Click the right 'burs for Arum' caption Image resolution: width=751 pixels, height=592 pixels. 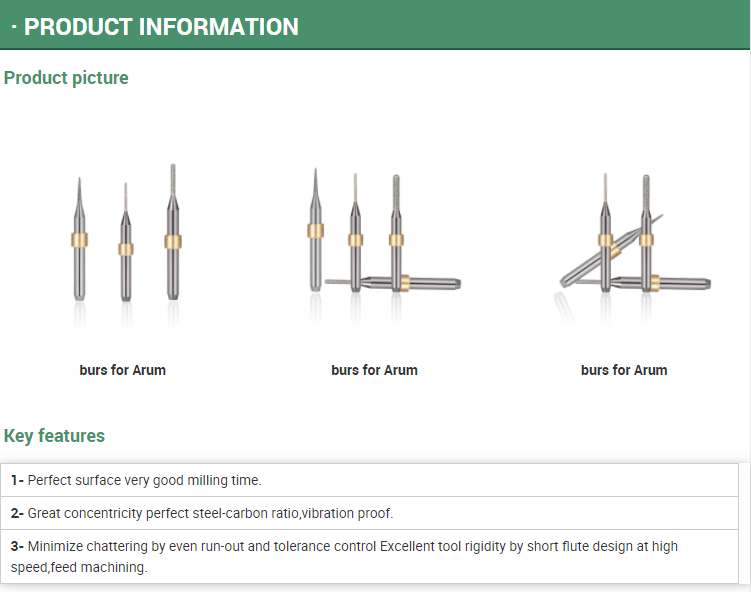point(624,370)
